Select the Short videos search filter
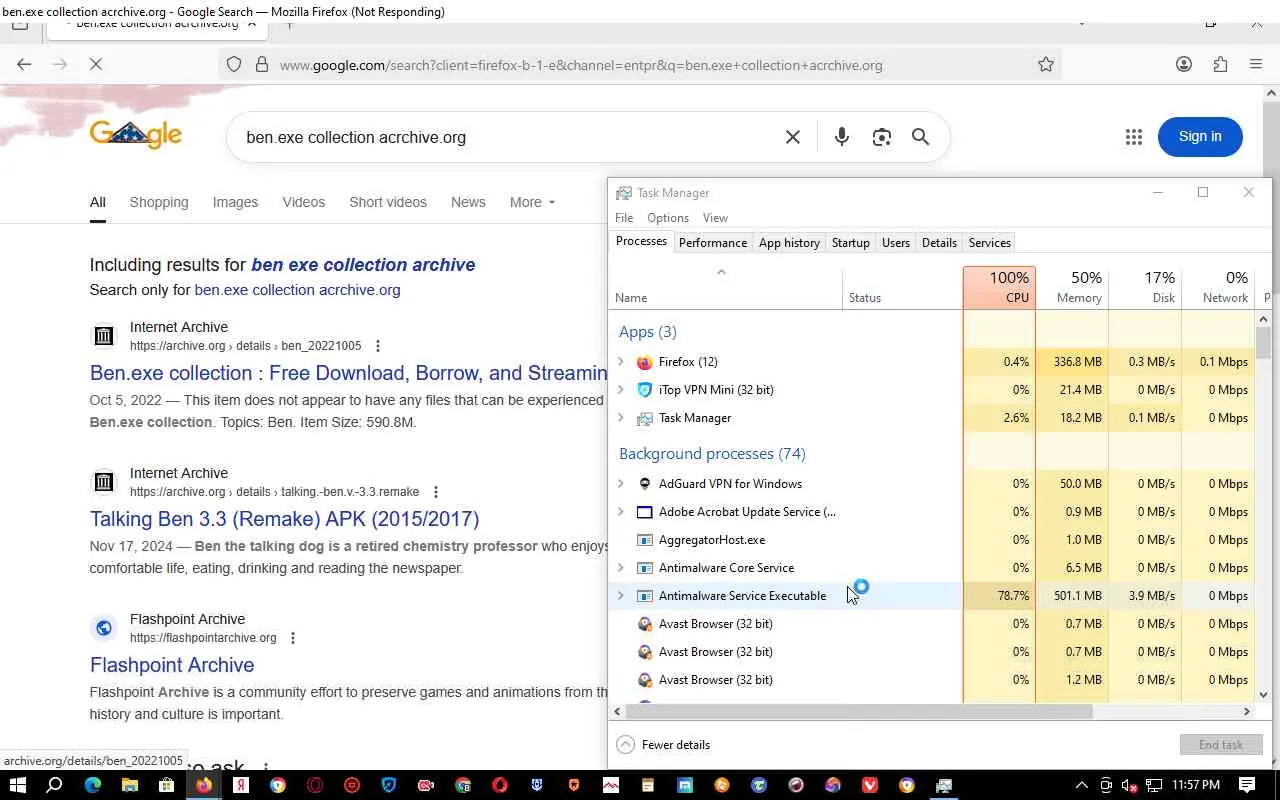 [388, 202]
